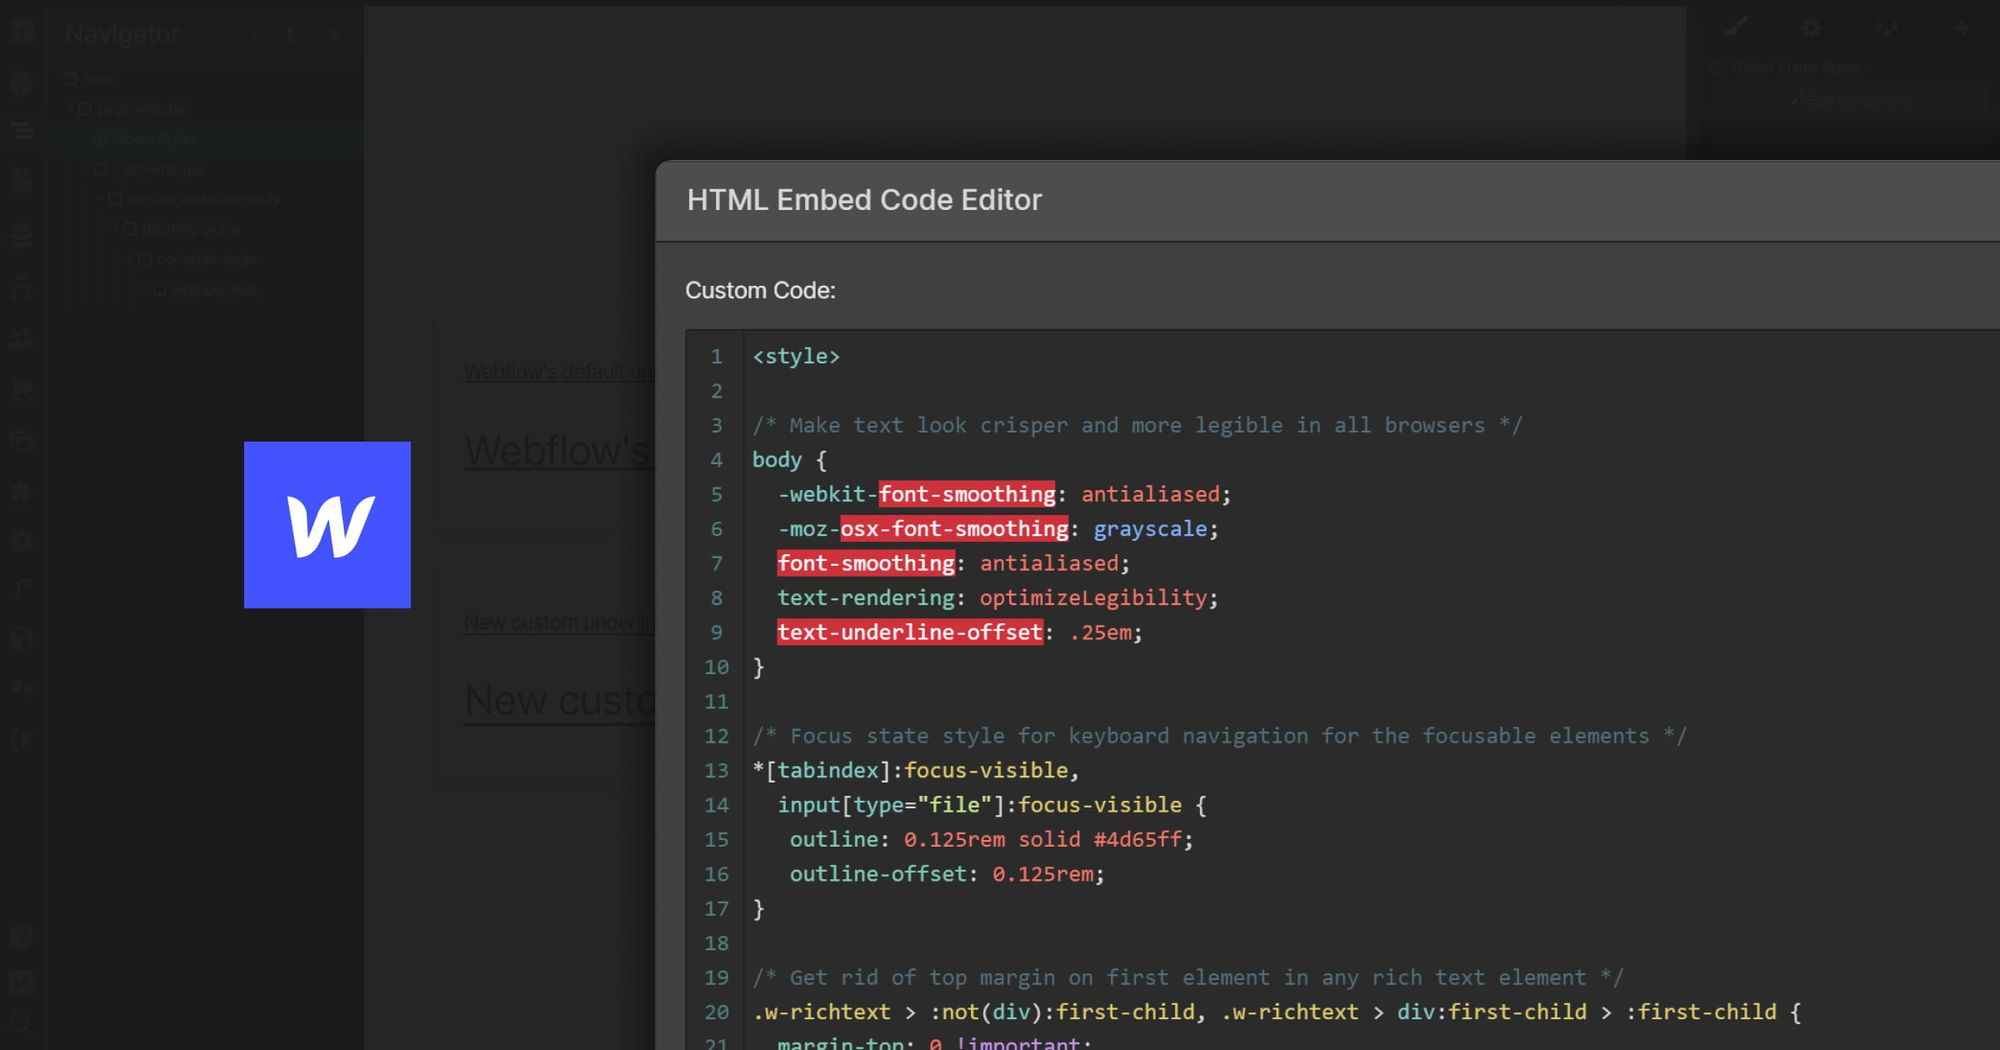Collapse all layers in Navigator header

click(x=255, y=35)
